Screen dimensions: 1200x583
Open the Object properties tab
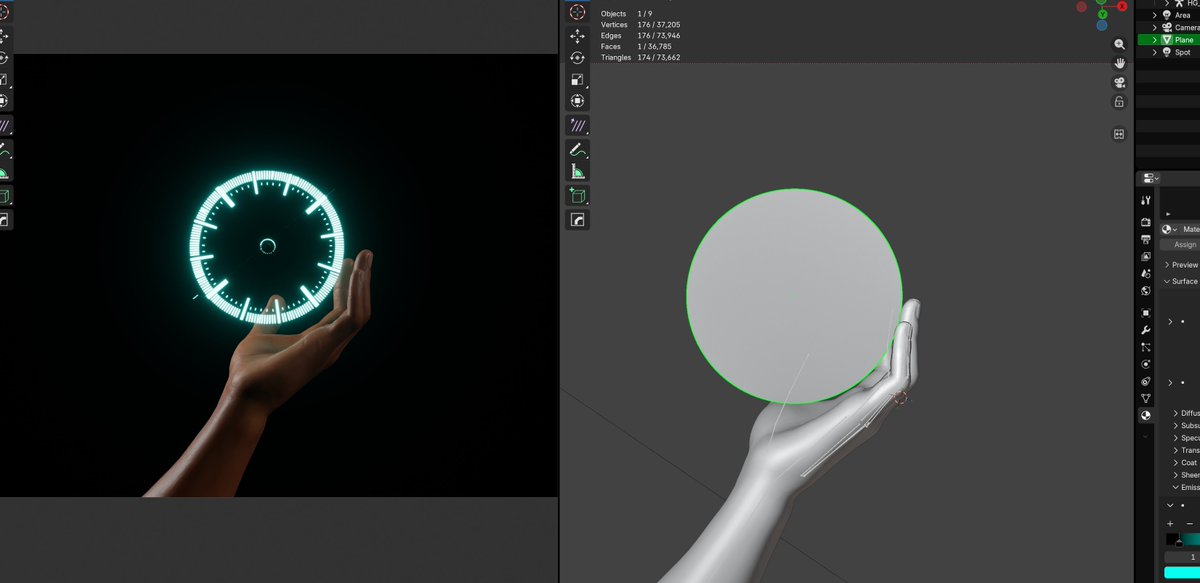coord(1146,313)
